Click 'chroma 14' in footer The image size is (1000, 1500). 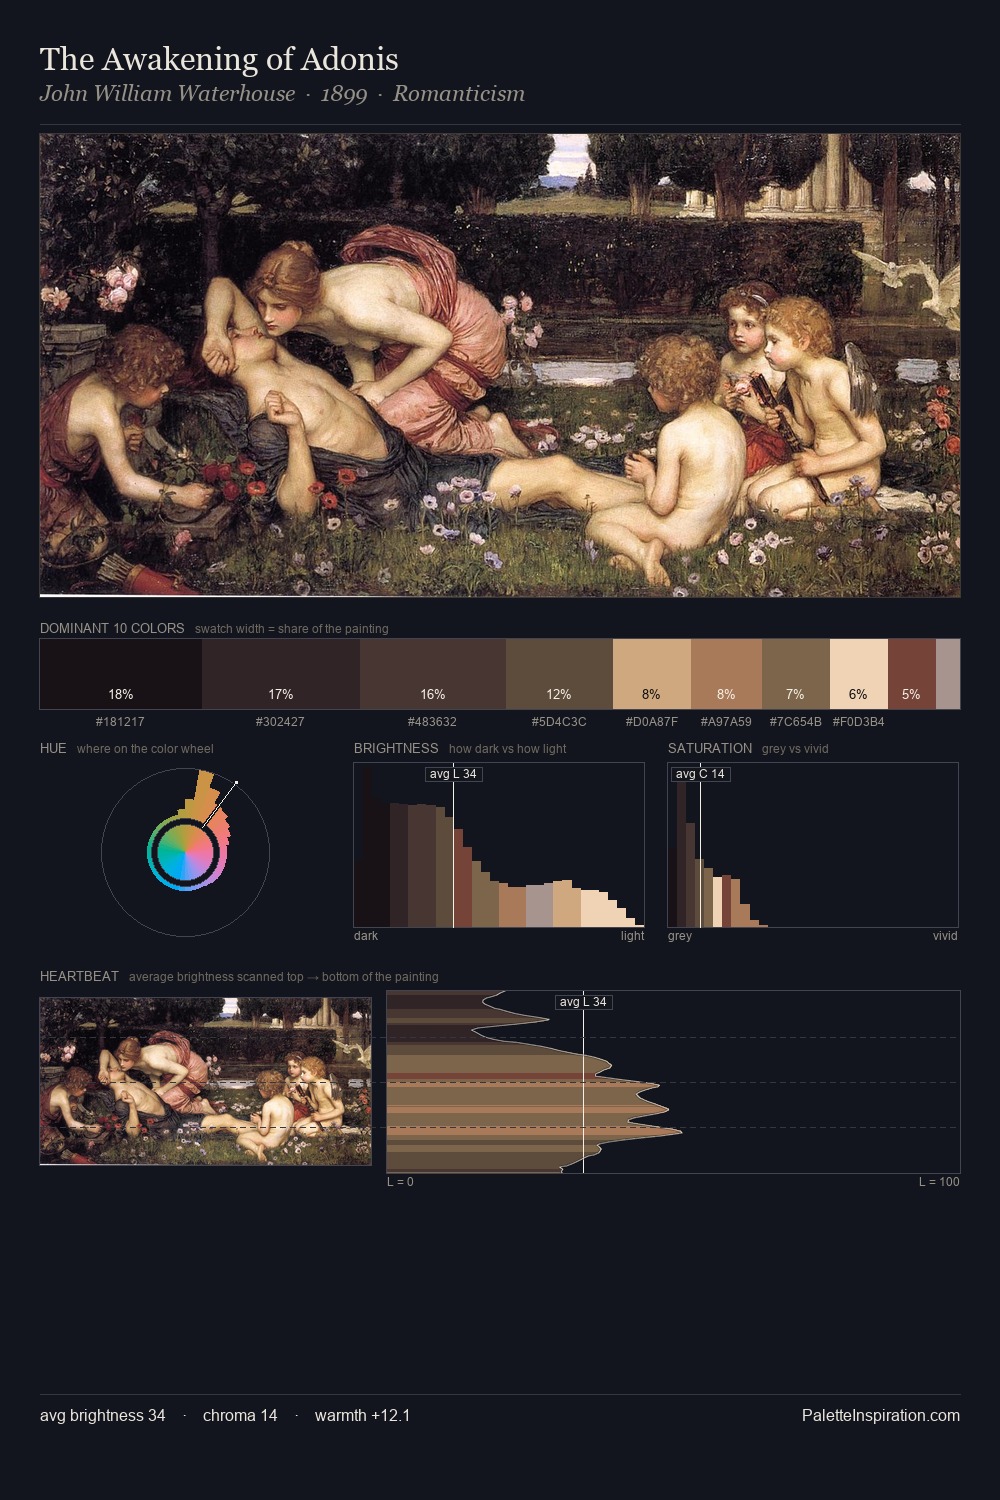tap(240, 1415)
